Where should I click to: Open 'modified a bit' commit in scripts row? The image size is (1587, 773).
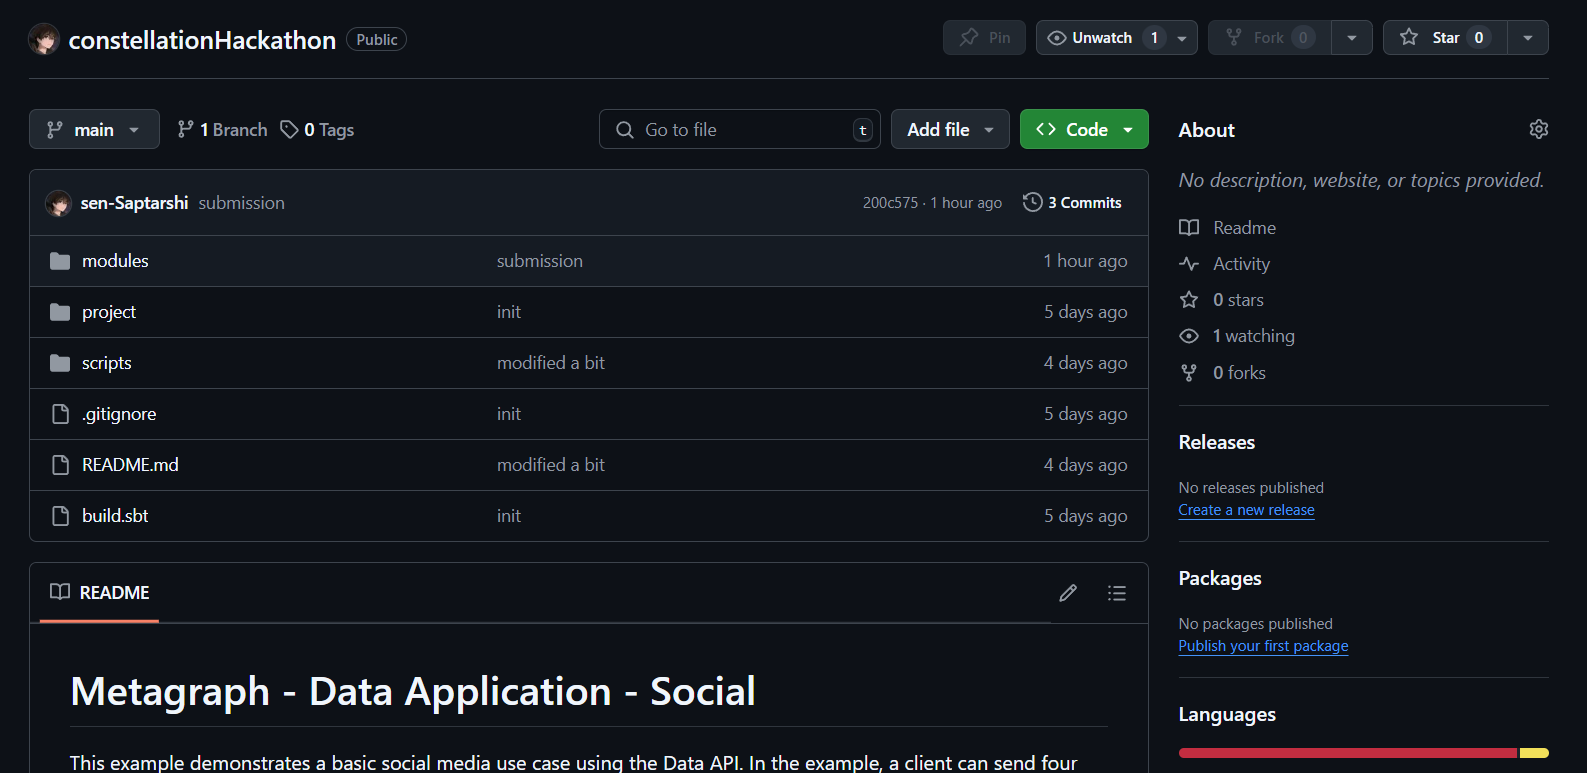[551, 363]
